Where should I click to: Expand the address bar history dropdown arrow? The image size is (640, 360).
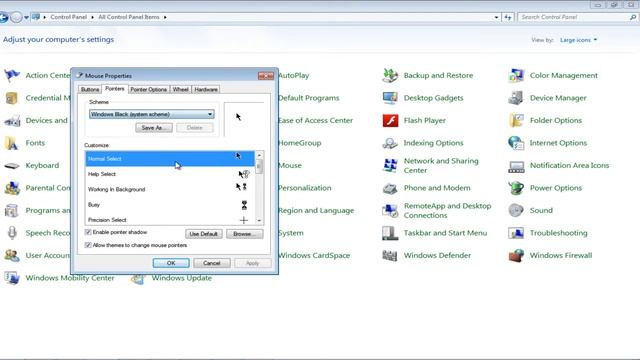[496, 17]
